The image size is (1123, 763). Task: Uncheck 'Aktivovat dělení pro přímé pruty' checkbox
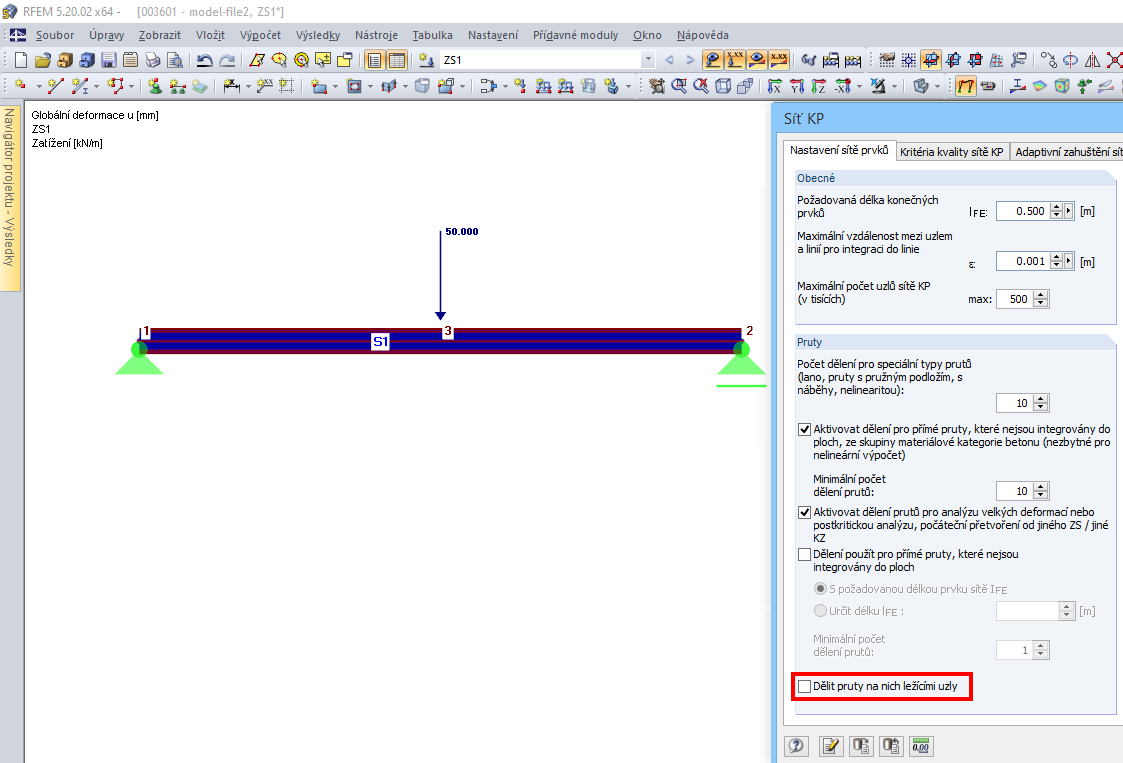[x=805, y=430]
